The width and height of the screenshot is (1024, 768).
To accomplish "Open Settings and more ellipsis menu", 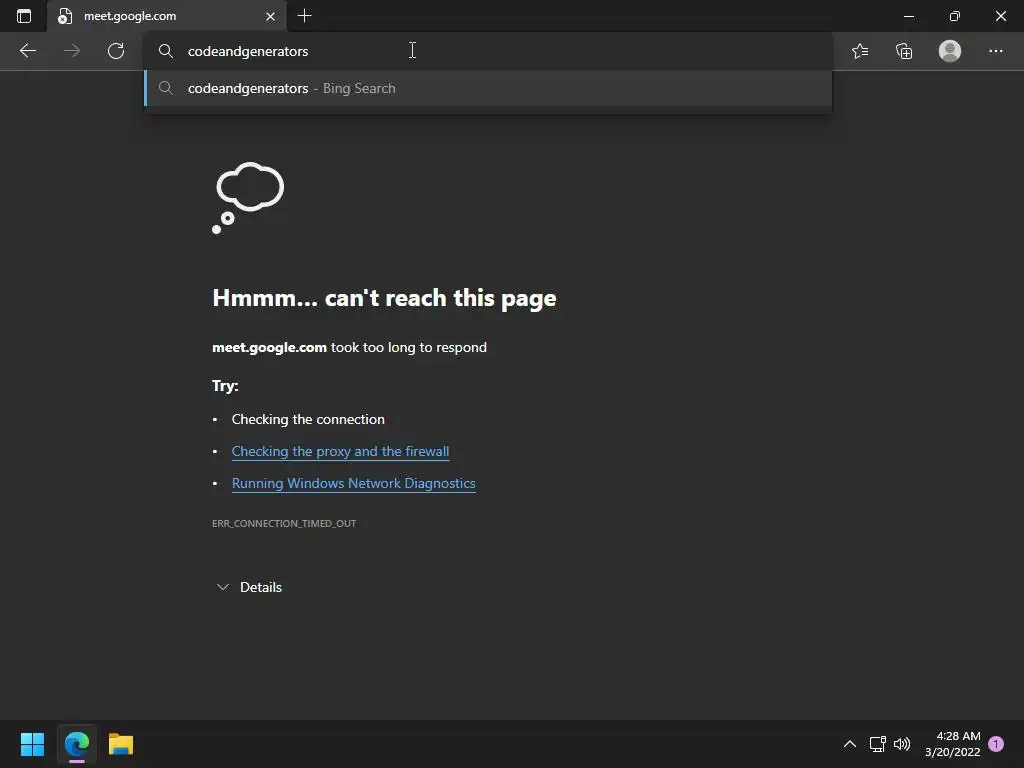I will tap(995, 51).
